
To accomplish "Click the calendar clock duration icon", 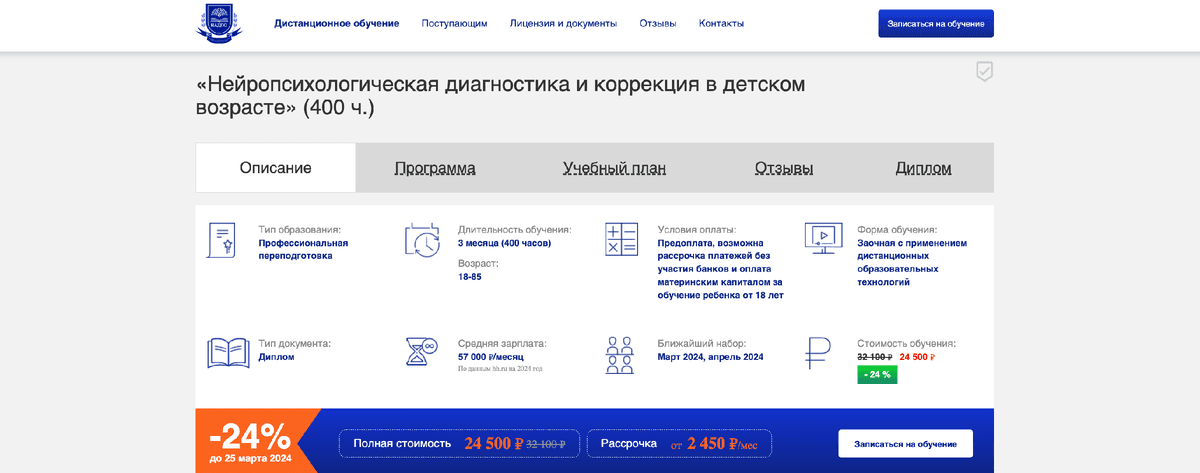I will point(422,240).
